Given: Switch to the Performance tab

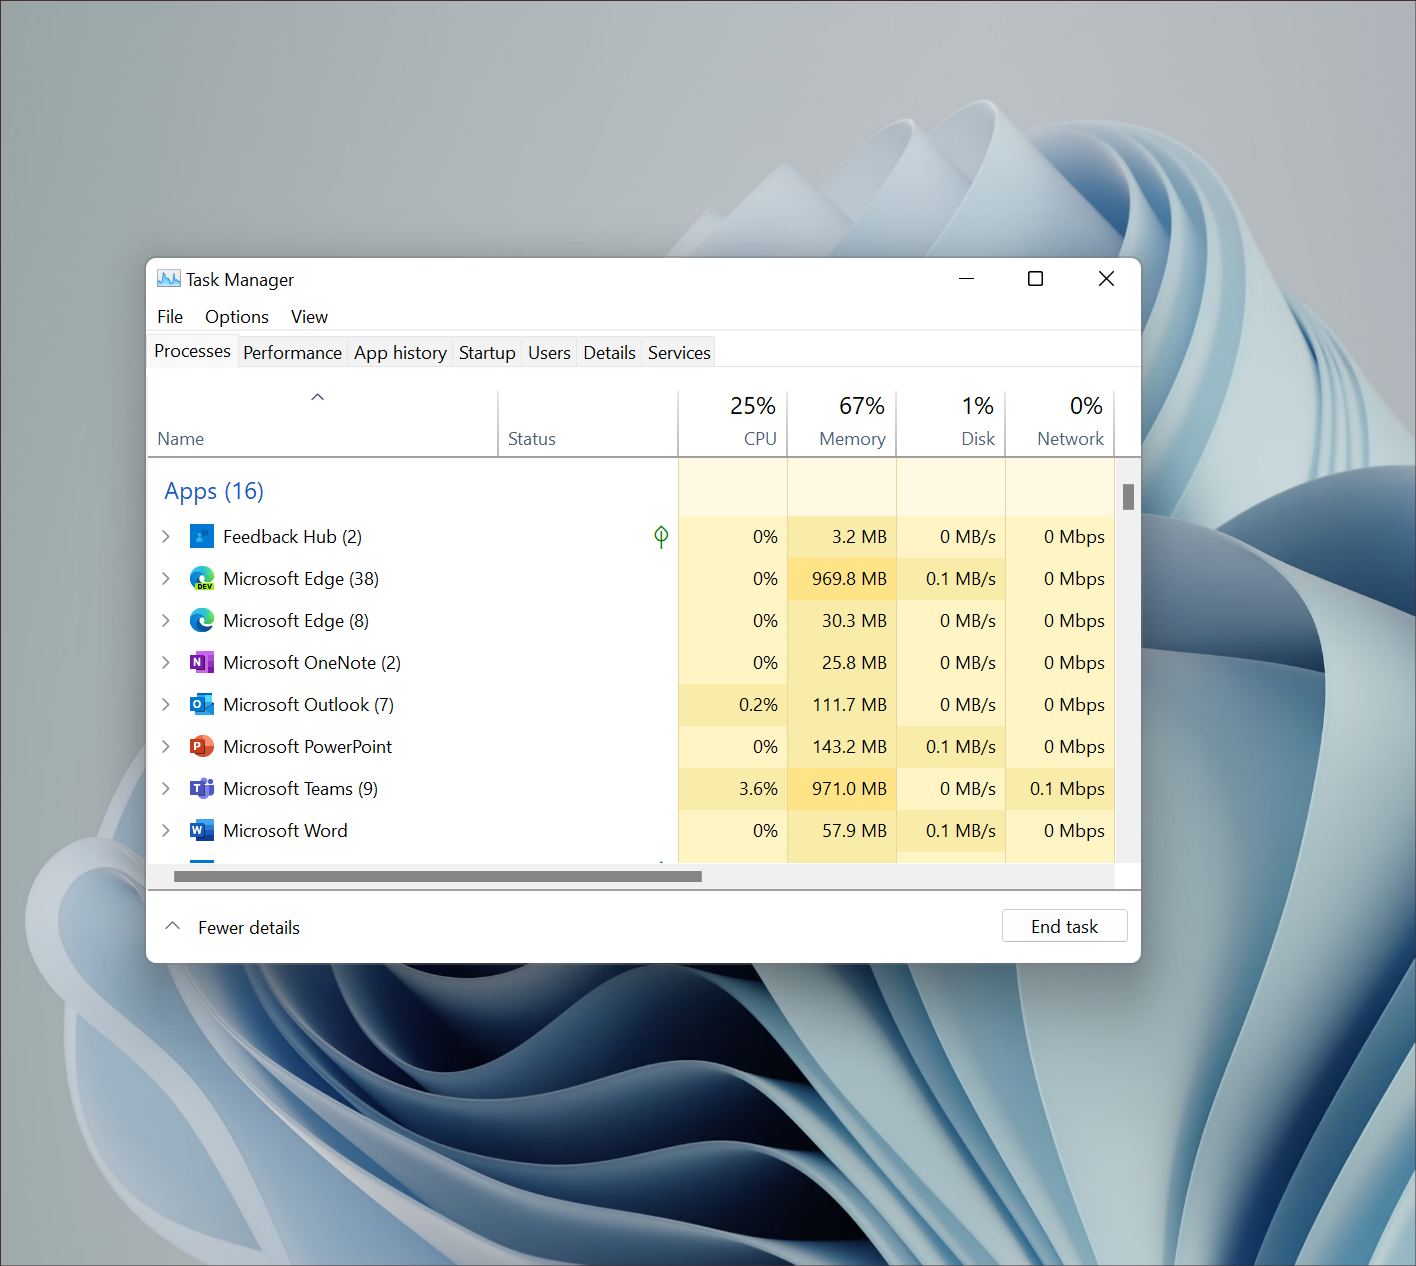Looking at the screenshot, I should click(292, 353).
